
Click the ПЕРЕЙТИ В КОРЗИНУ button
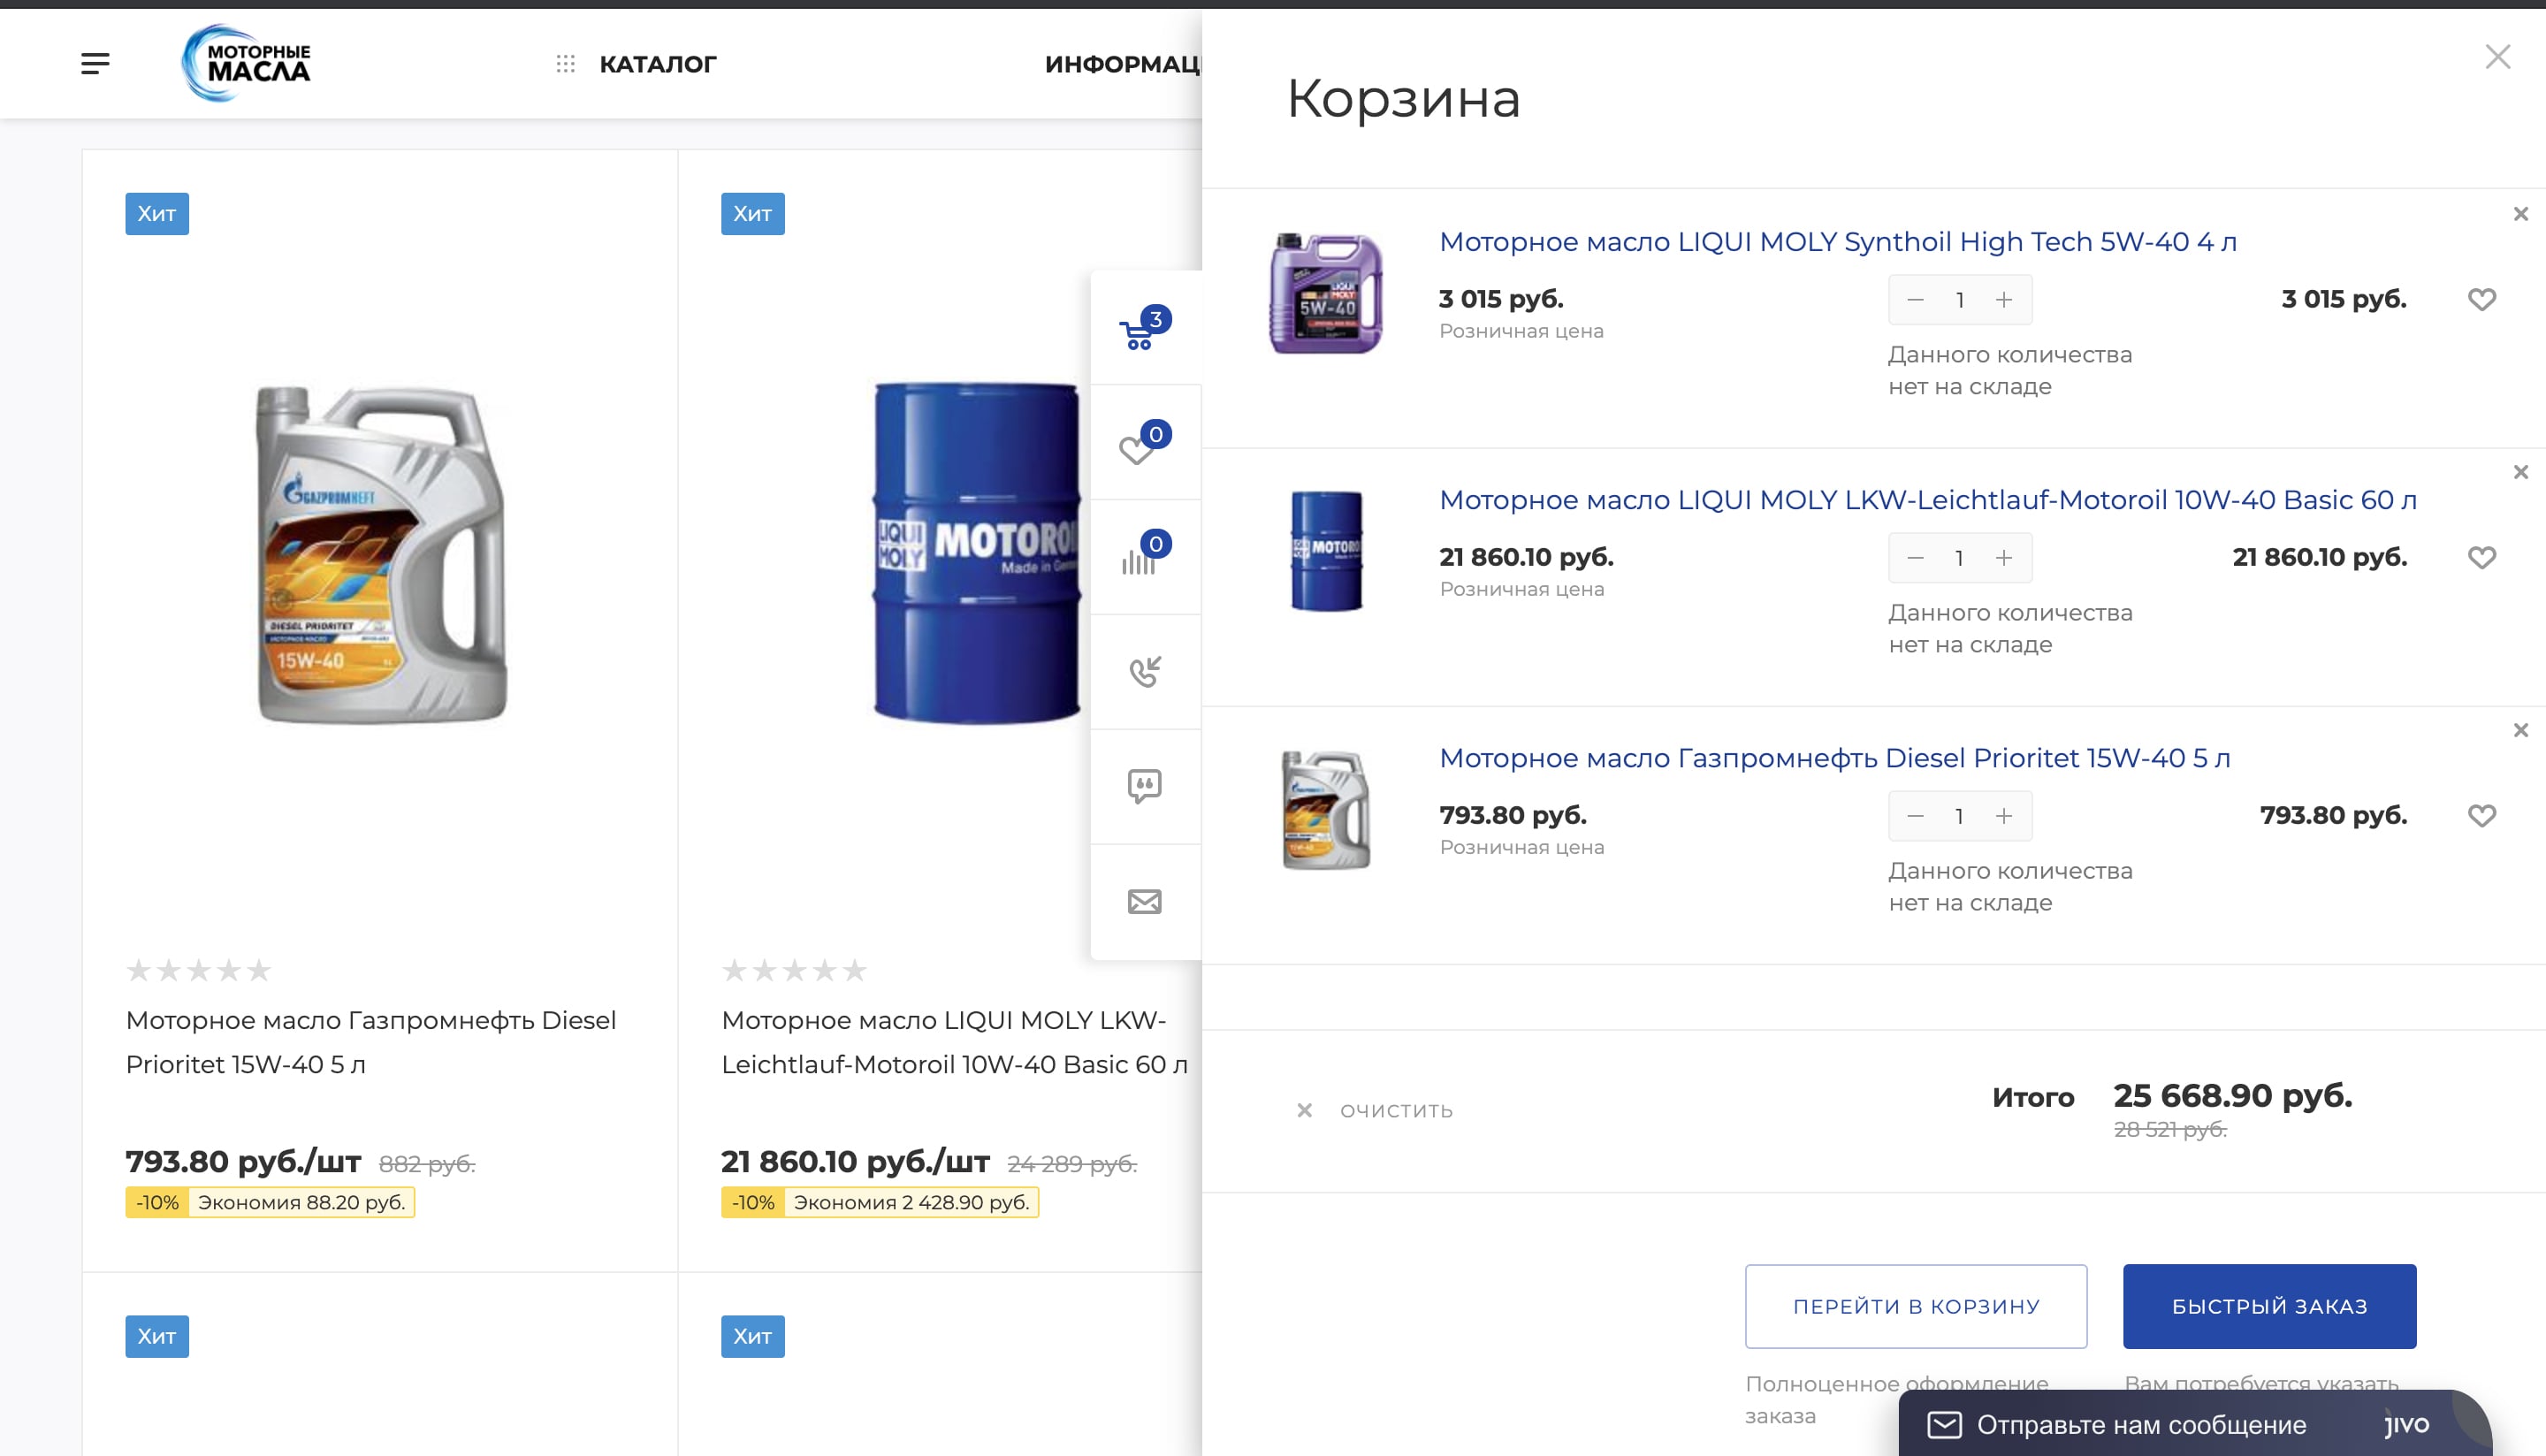[1915, 1306]
